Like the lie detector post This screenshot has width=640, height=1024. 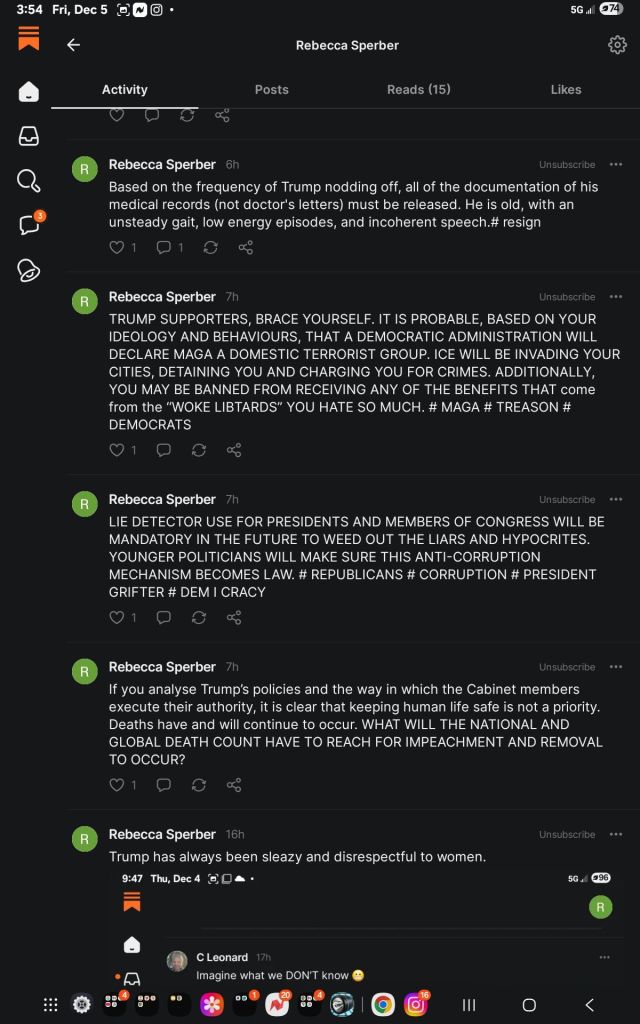[117, 618]
